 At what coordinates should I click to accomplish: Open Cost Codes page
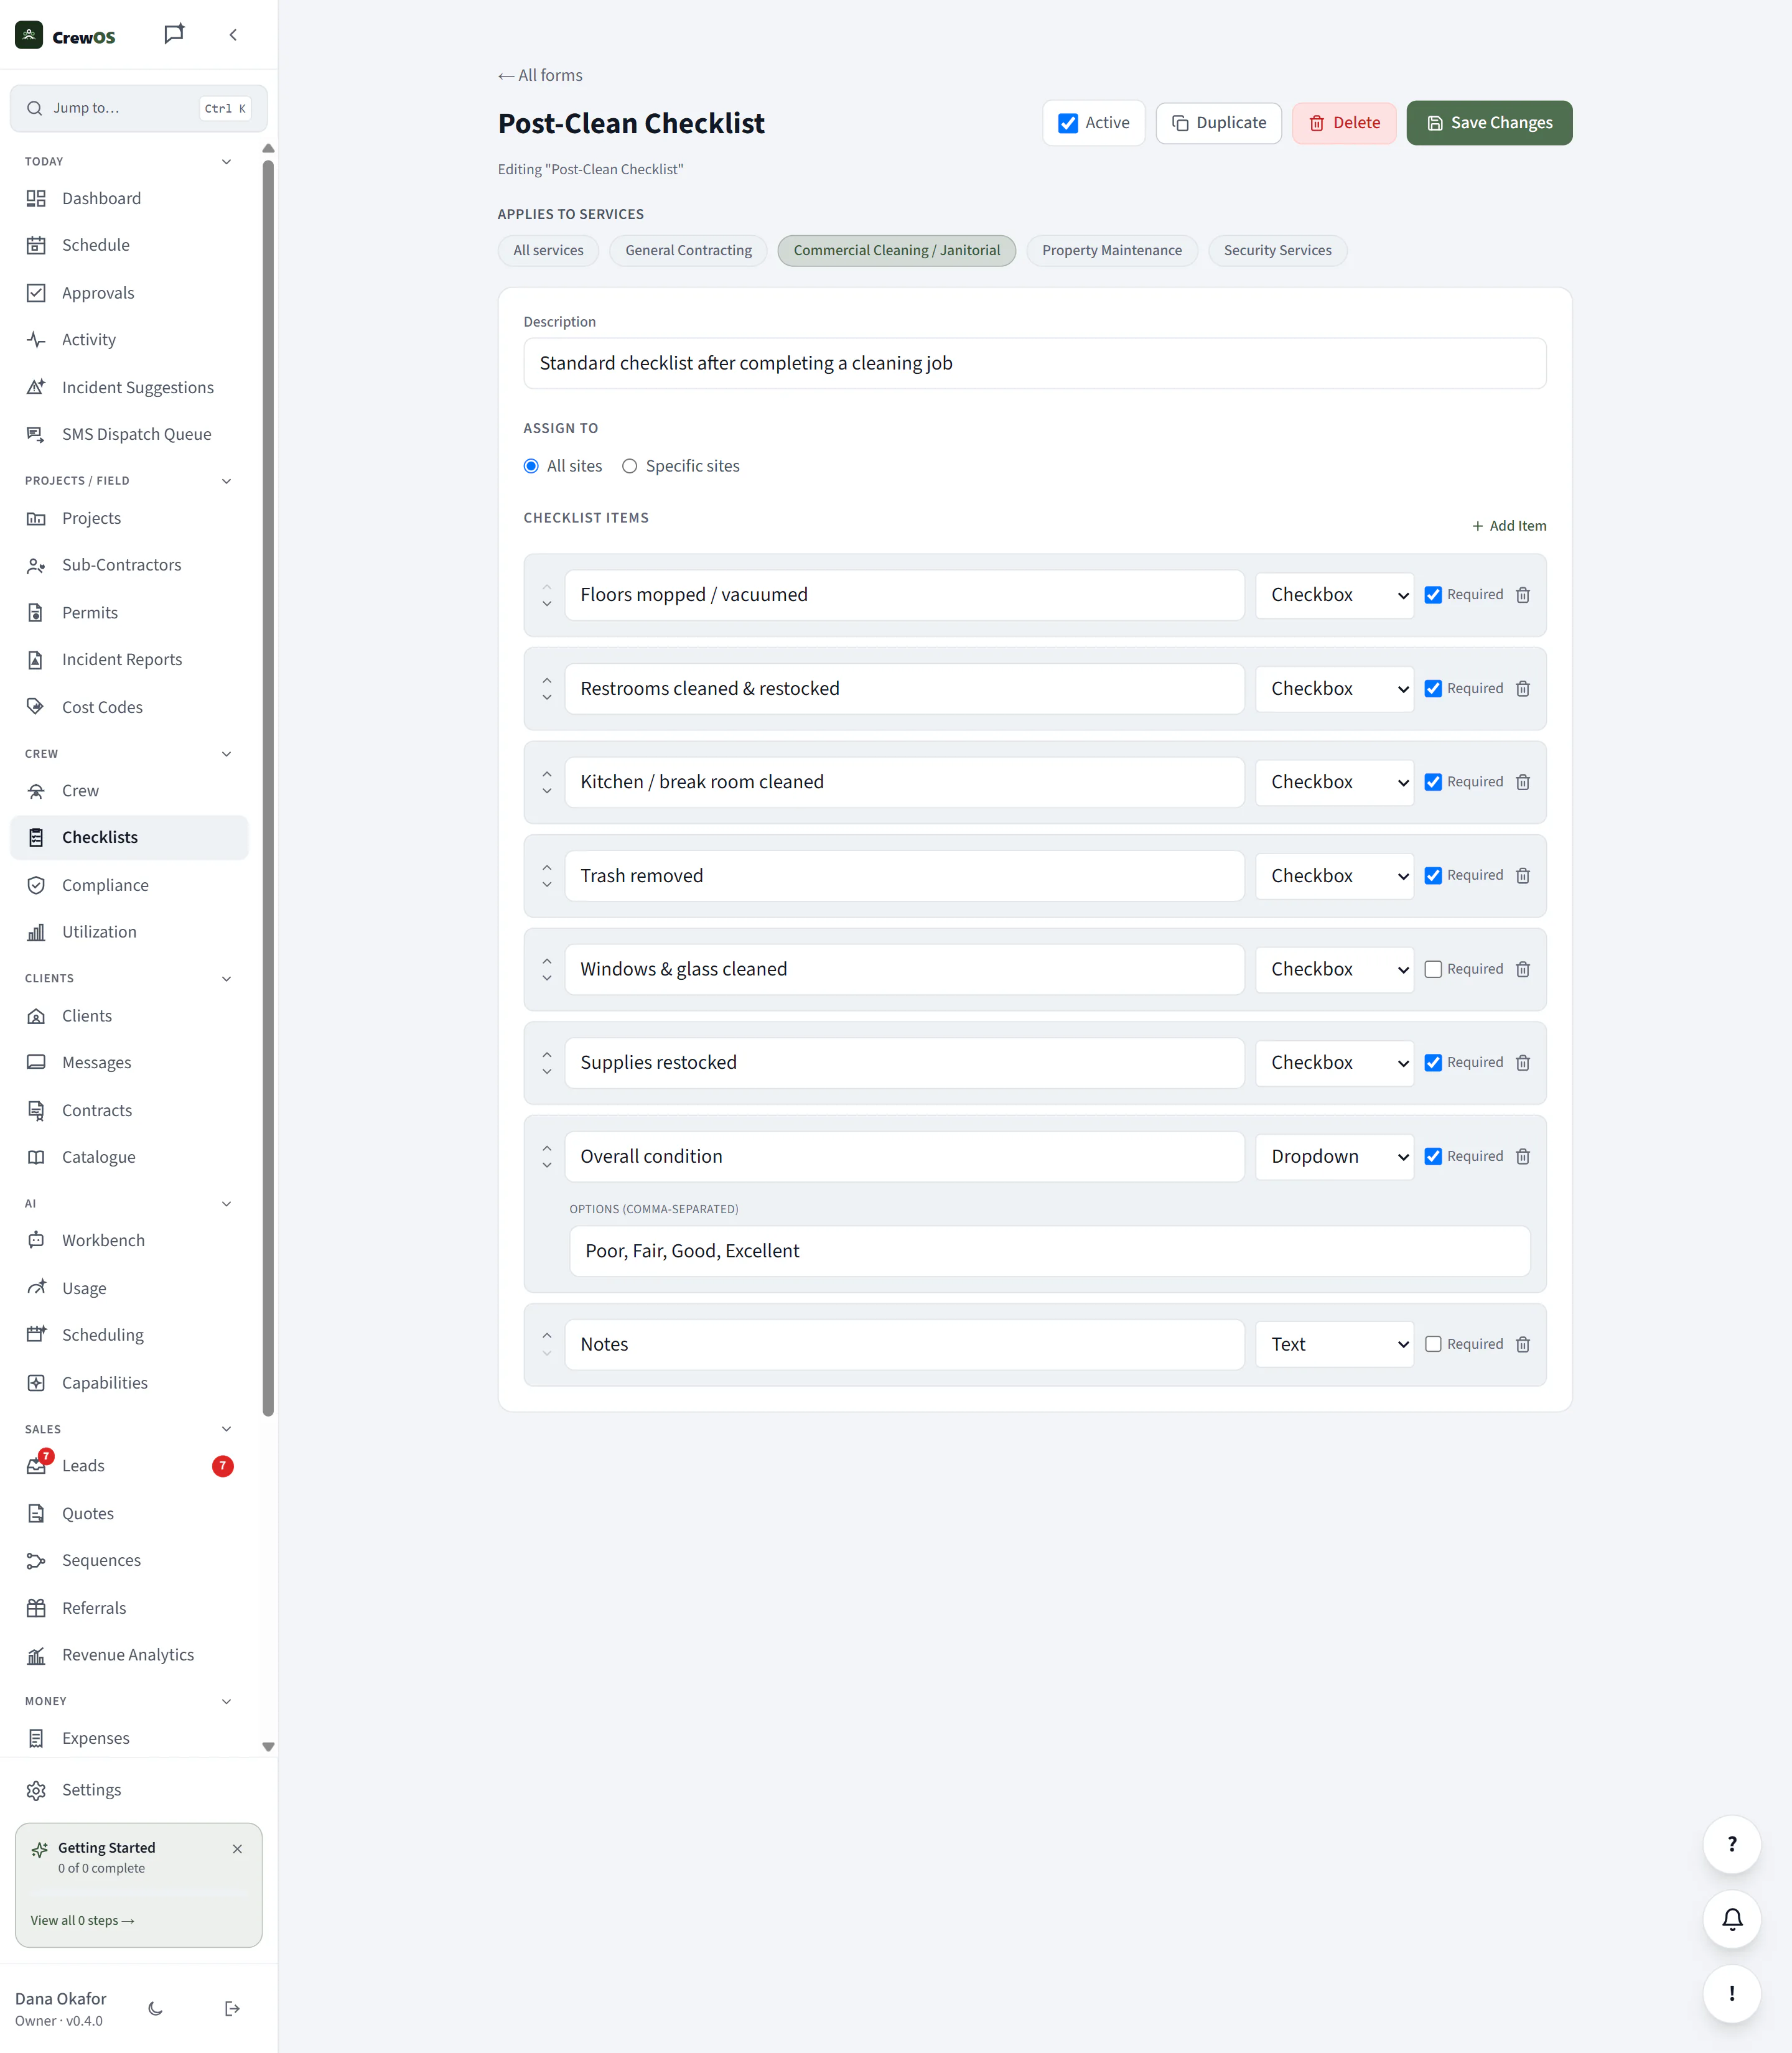pos(129,707)
